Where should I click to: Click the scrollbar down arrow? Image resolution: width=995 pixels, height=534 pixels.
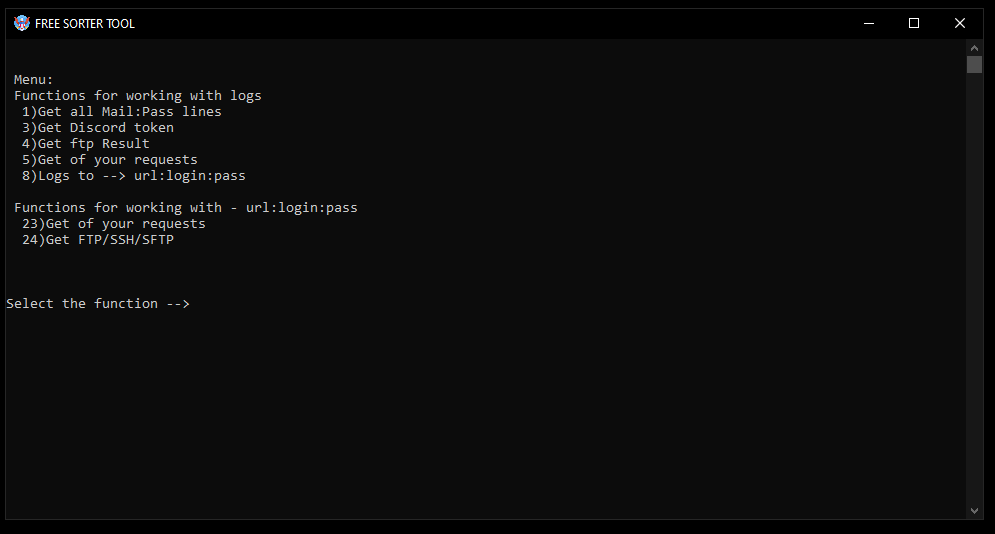pos(974,511)
